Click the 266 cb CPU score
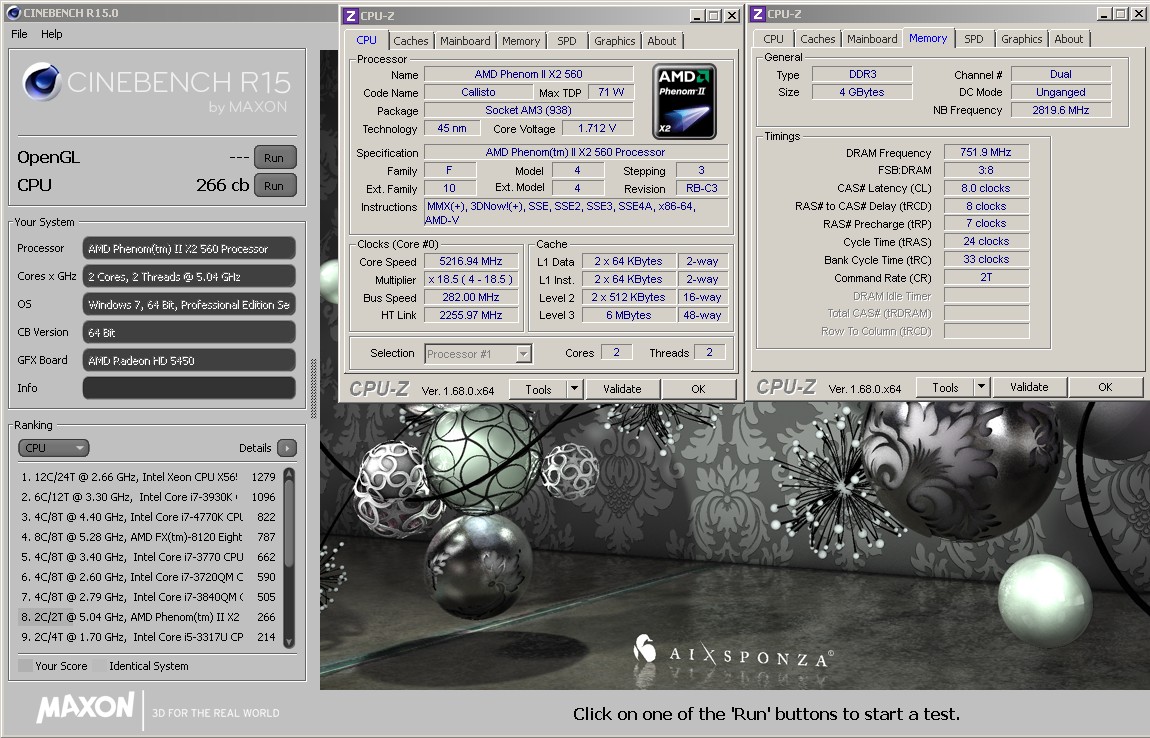Screen dimensions: 1150x738 222,186
